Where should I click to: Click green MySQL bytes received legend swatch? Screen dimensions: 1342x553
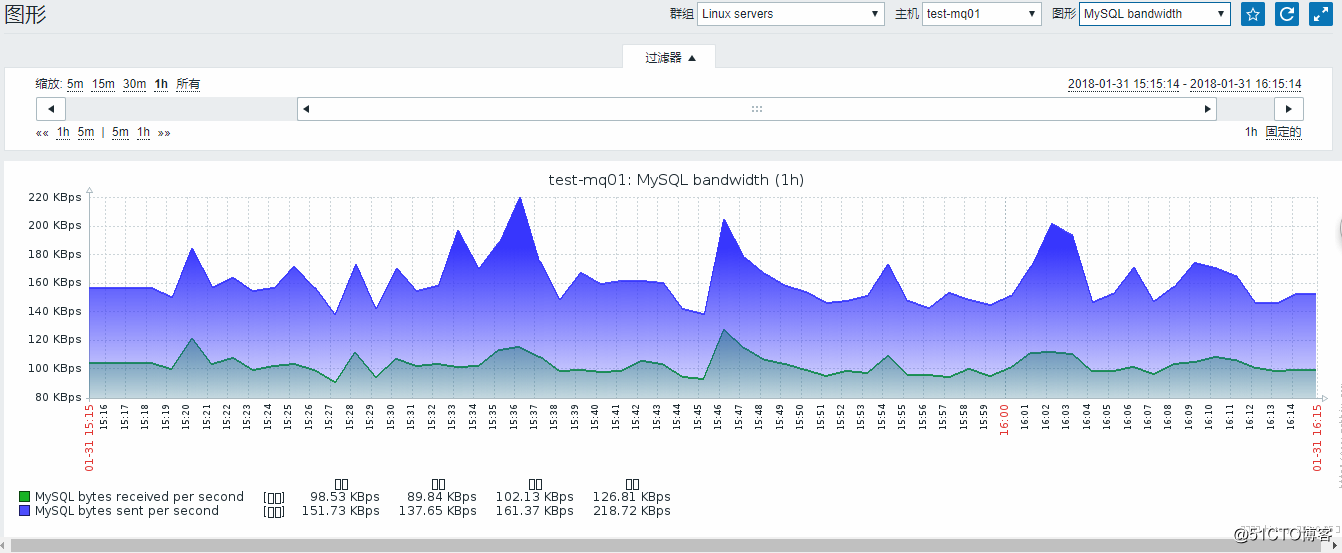click(25, 497)
